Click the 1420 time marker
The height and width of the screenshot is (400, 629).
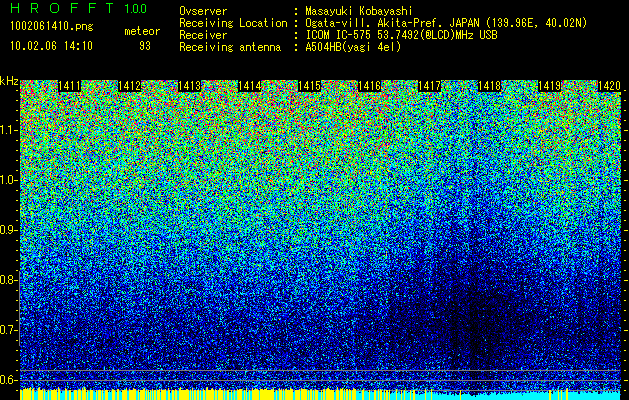tap(609, 86)
